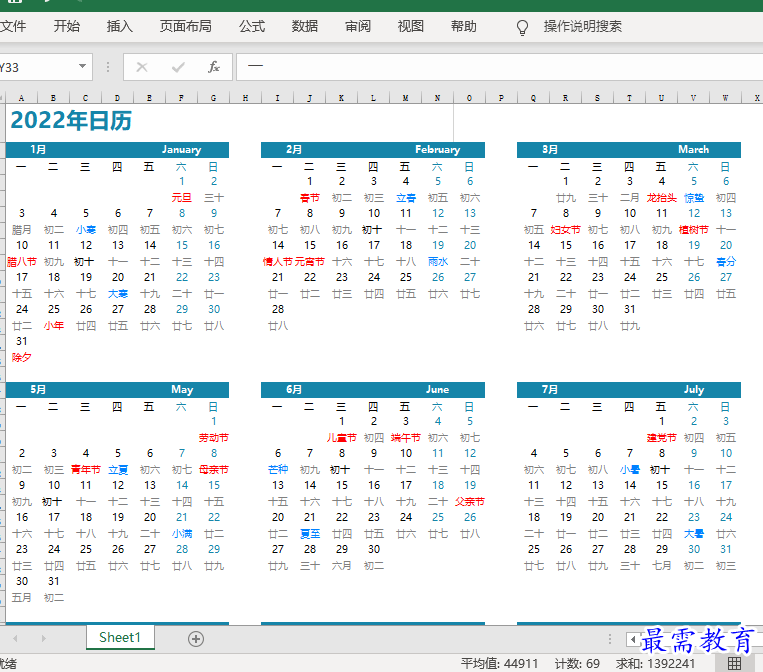
Task: Click the lightbulb search icon
Action: point(522,27)
